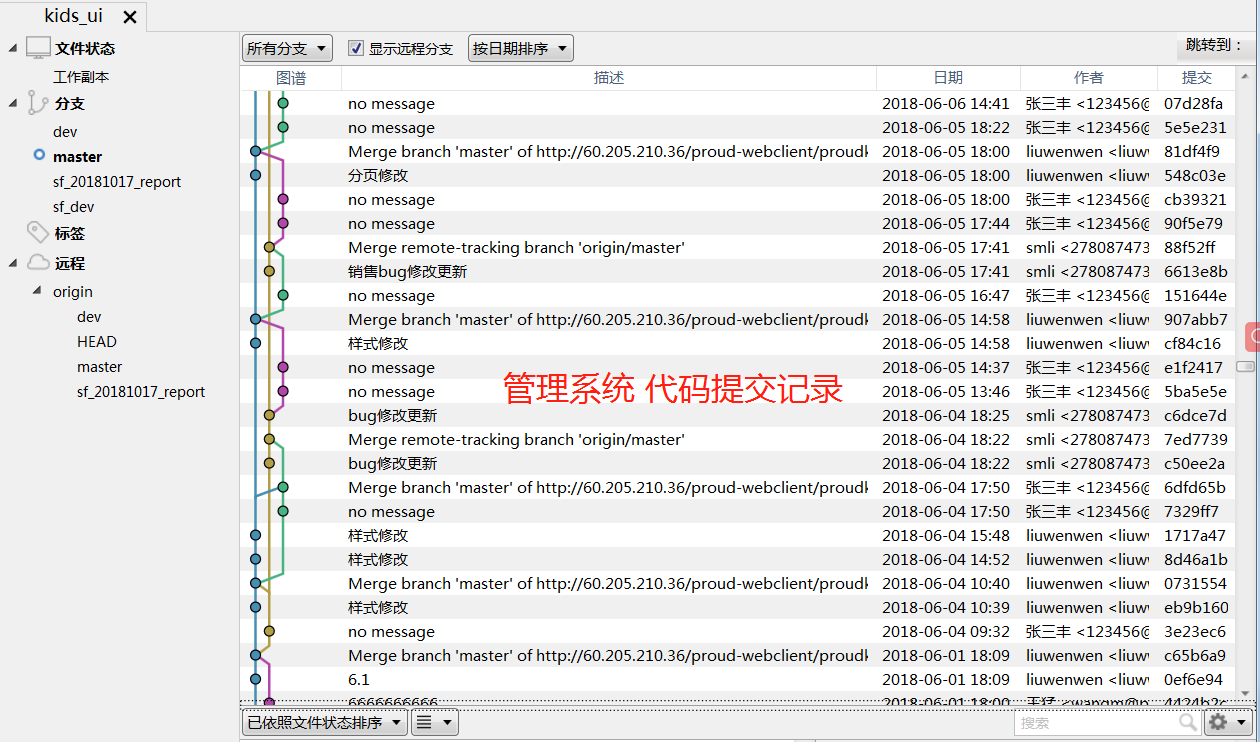This screenshot has height=742, width=1260.
Task: Select the sf_dev local branch
Action: (74, 207)
